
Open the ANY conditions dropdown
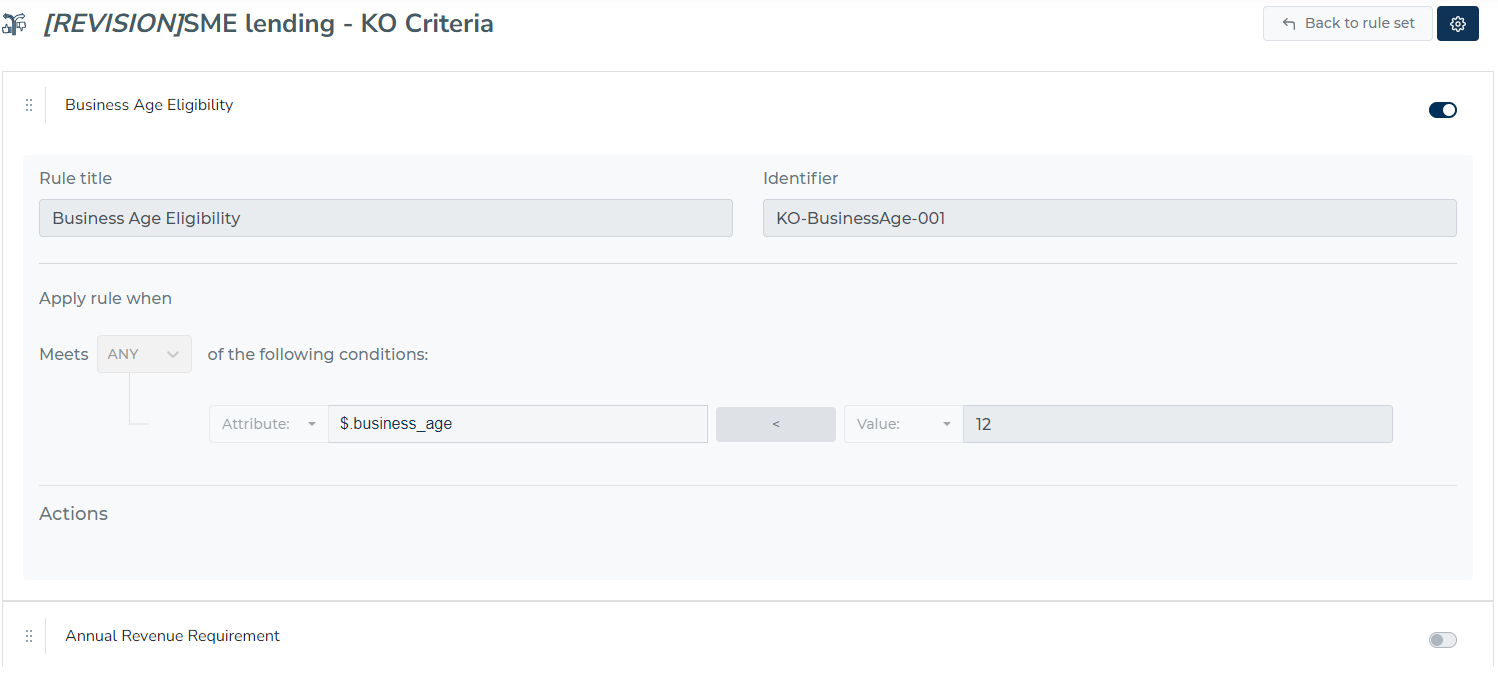click(x=144, y=354)
